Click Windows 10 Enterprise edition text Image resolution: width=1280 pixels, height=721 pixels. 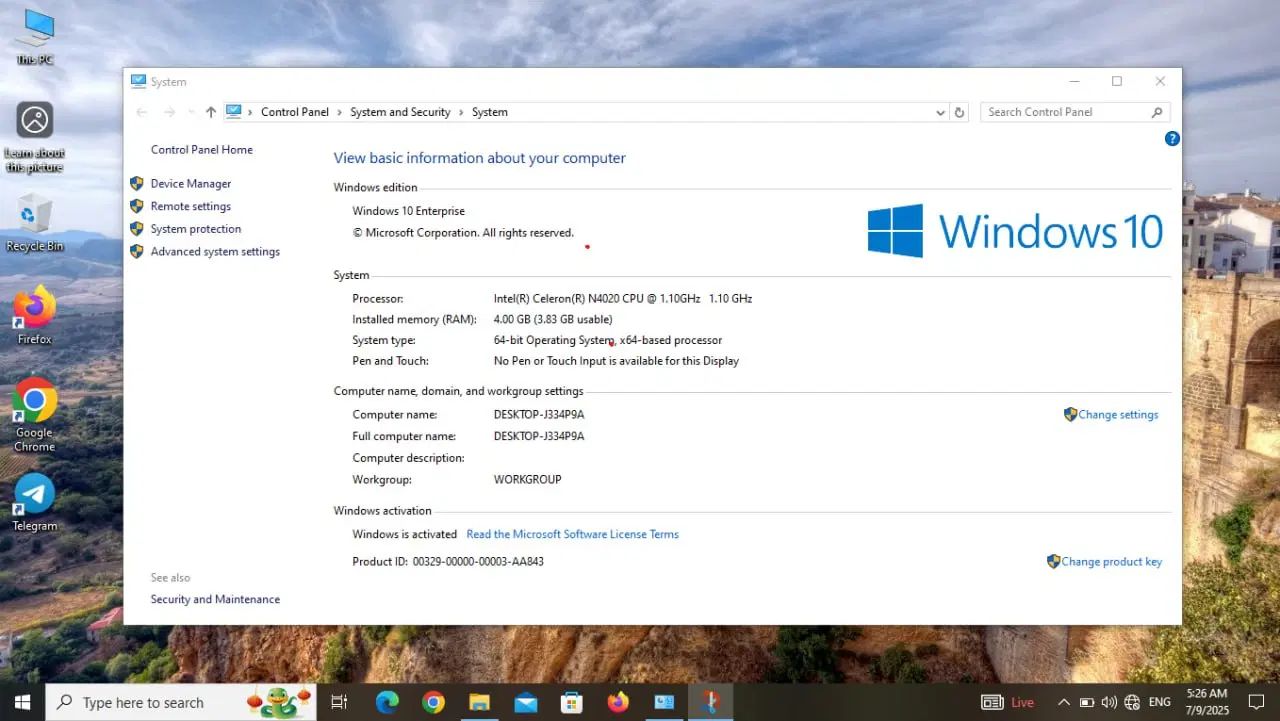409,211
